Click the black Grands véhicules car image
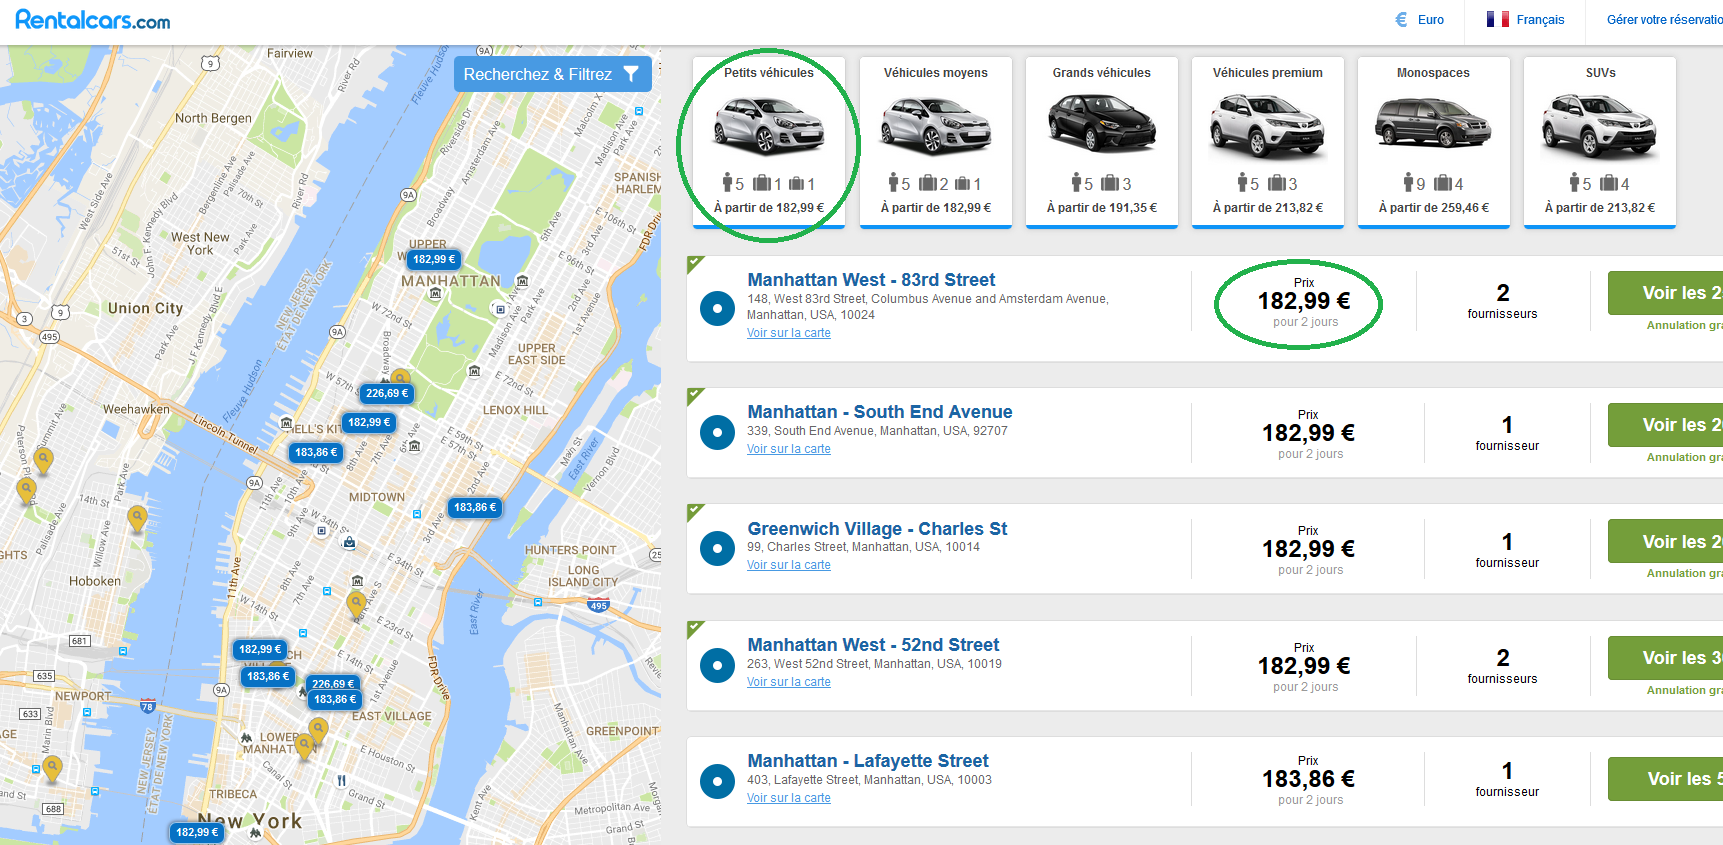Screen dimensions: 1723x845 1101,124
